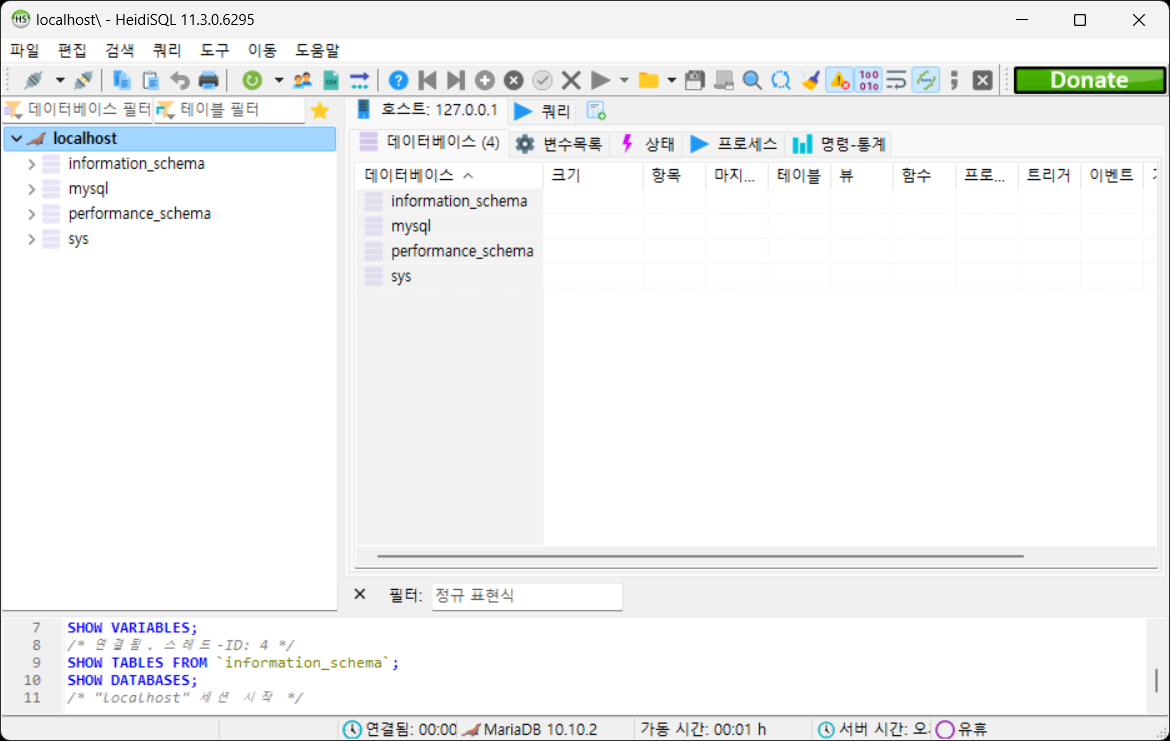Disconnect using the crossed plug icon
1170x741 pixels.
84,80
